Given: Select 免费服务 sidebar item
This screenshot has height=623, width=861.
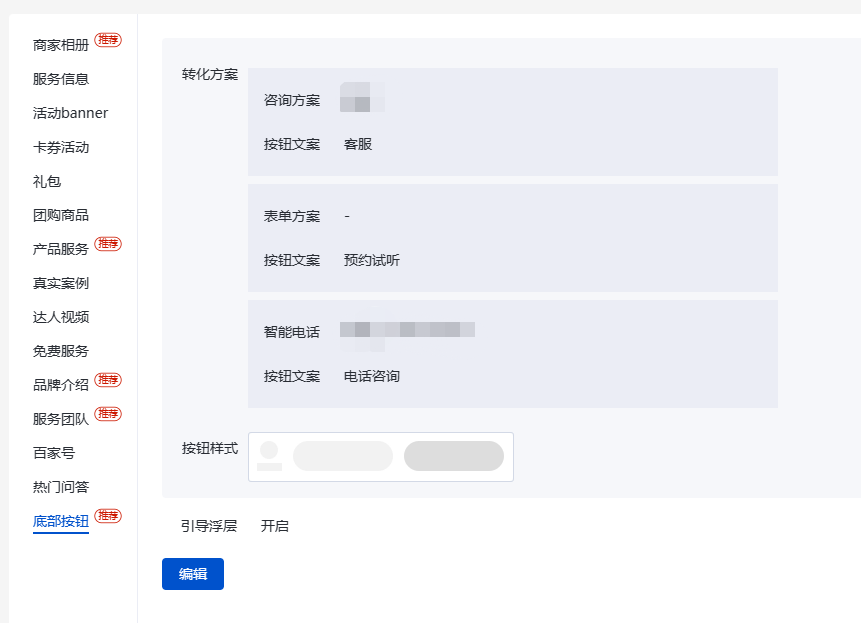Looking at the screenshot, I should pyautogui.click(x=60, y=351).
